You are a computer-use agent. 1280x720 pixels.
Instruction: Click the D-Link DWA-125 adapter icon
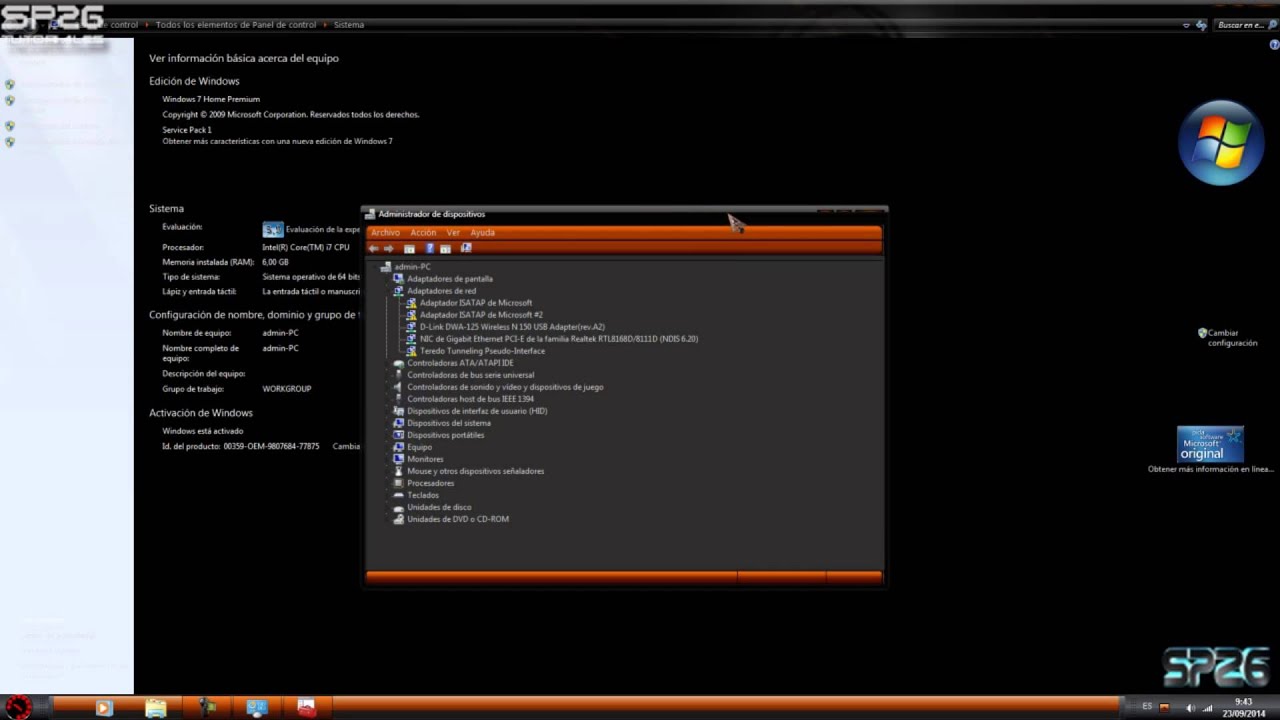coord(412,327)
